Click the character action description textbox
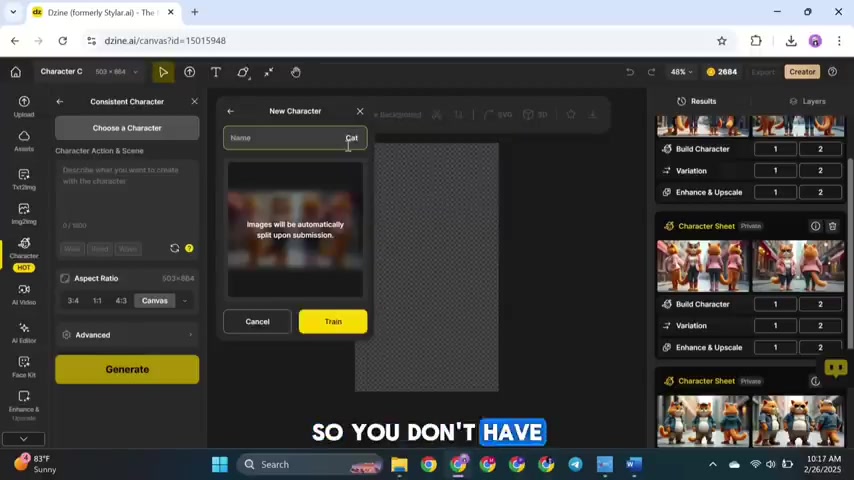 [127, 191]
